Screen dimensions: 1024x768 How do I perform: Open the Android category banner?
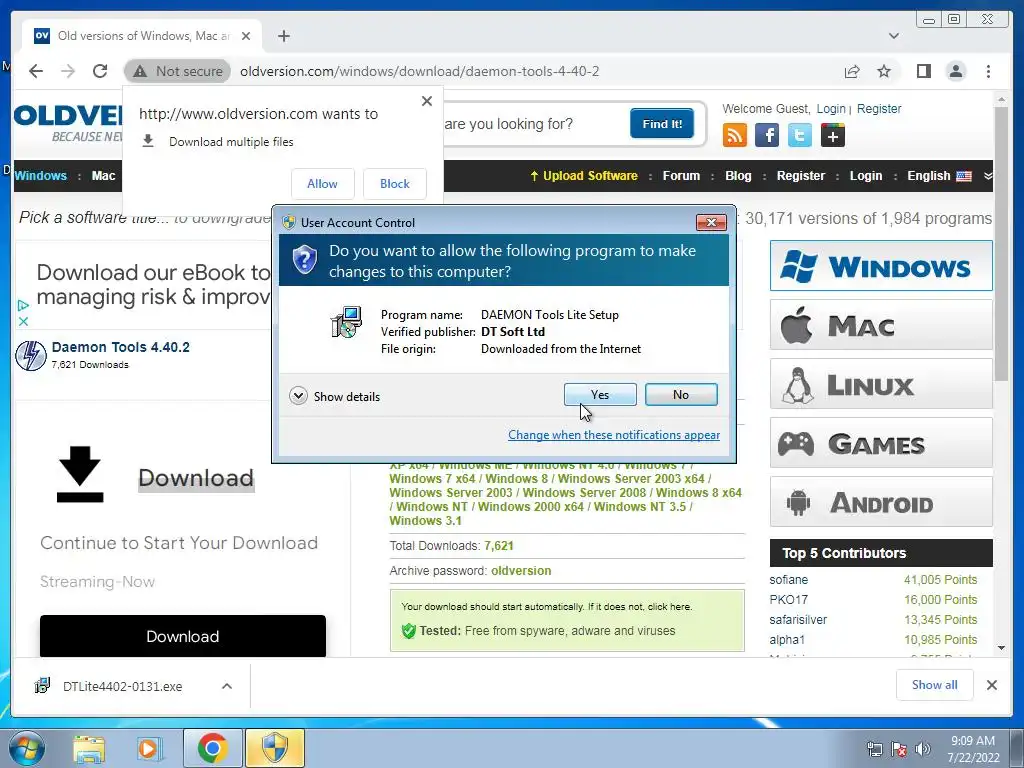[881, 502]
